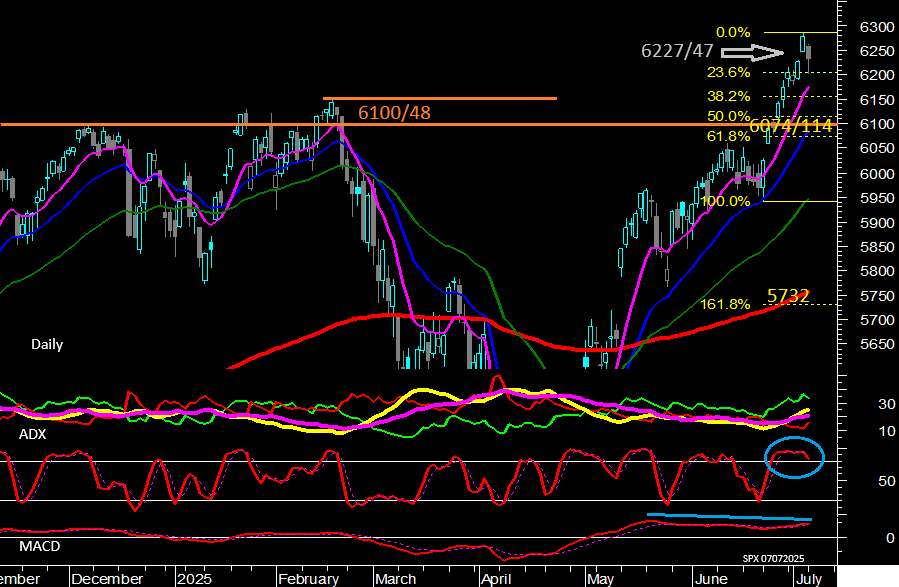This screenshot has width=899, height=587.
Task: Click the 38.2% Fibonacci retracement label
Action: coord(728,96)
